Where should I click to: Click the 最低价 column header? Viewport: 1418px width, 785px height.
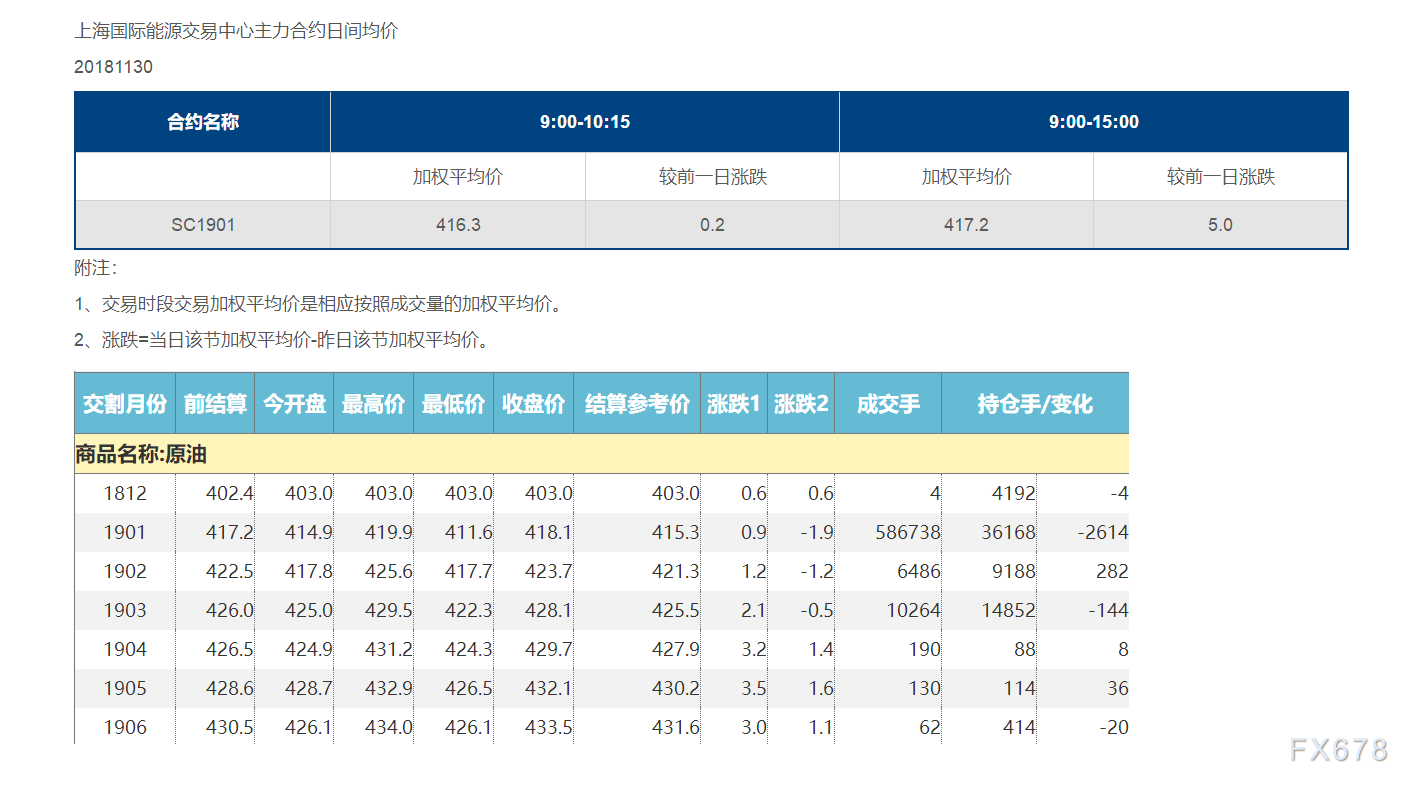(453, 404)
